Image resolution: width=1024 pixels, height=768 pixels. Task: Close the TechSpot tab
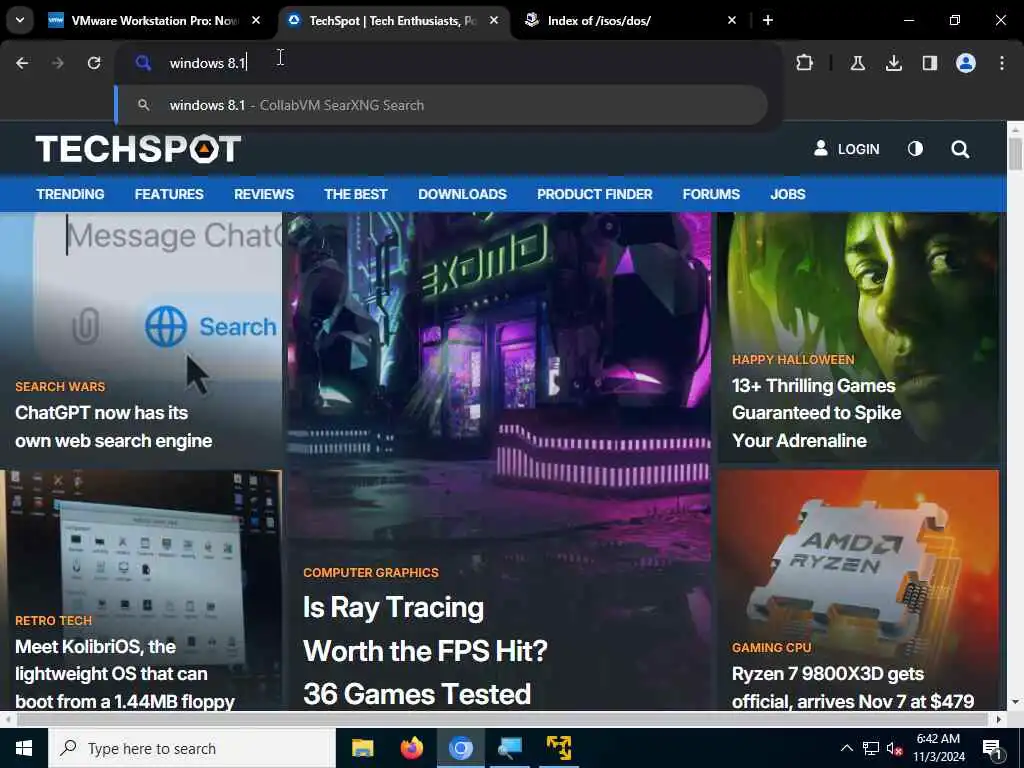coord(494,20)
